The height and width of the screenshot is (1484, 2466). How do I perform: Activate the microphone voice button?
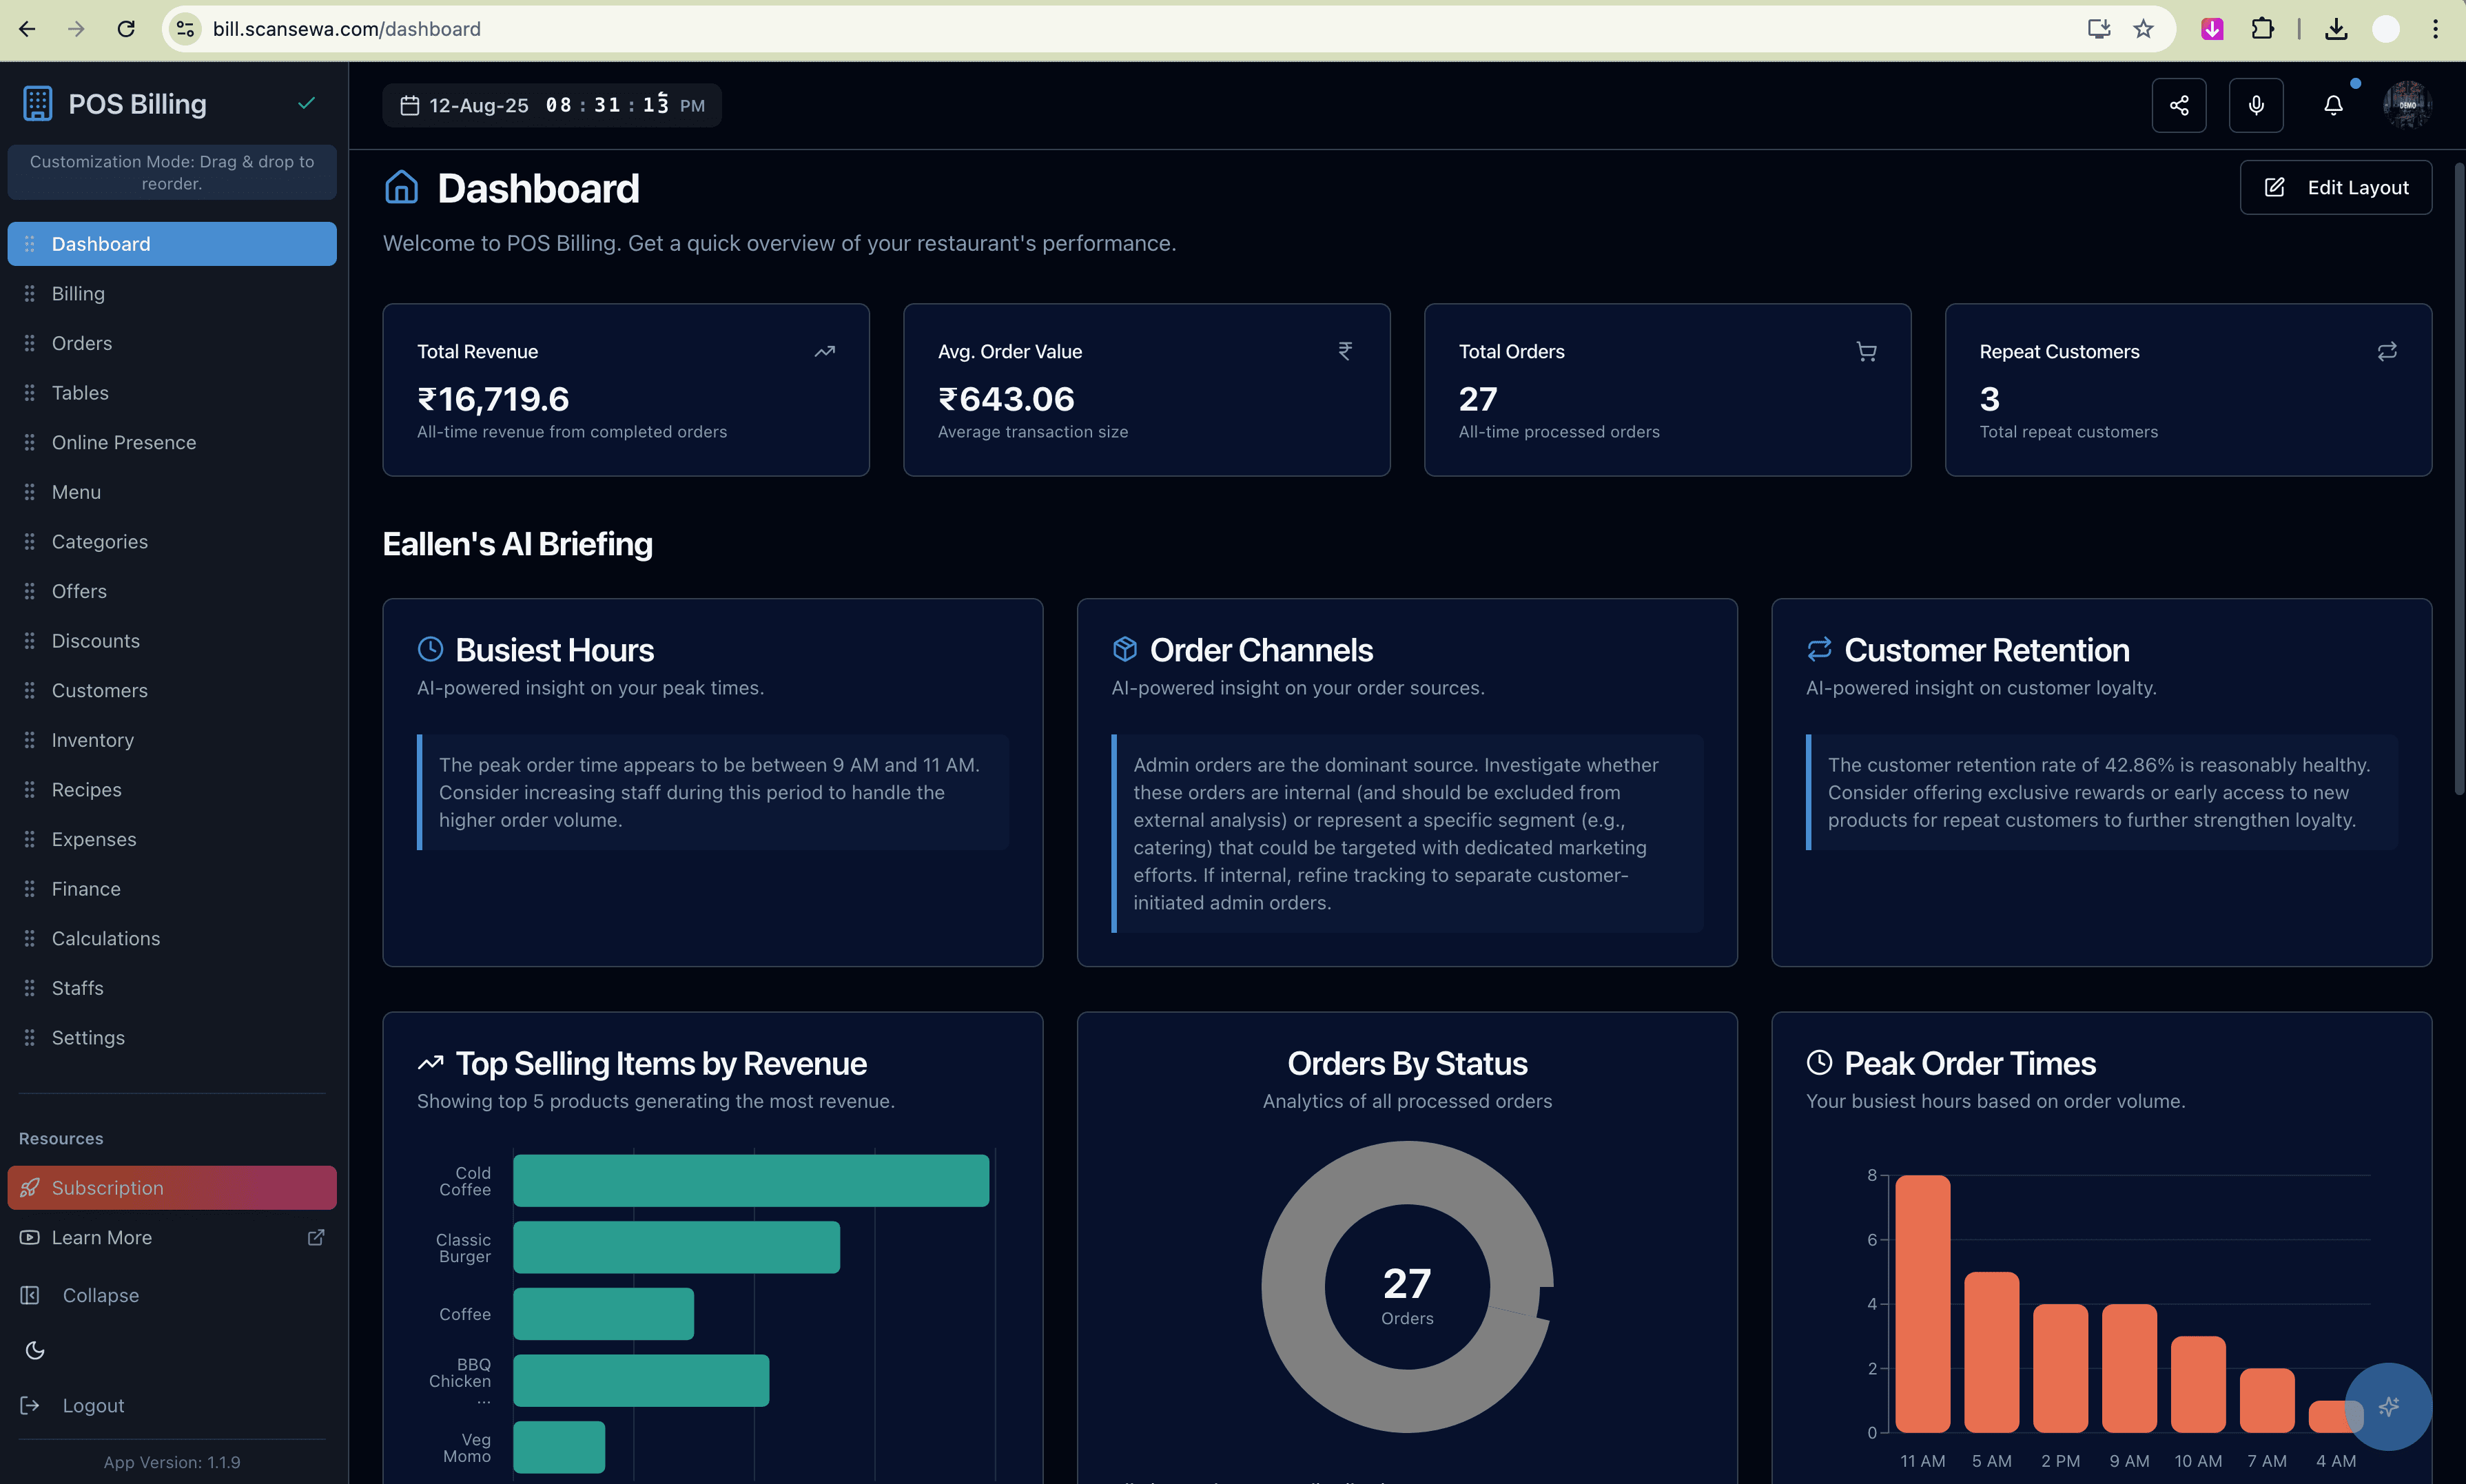coord(2255,105)
